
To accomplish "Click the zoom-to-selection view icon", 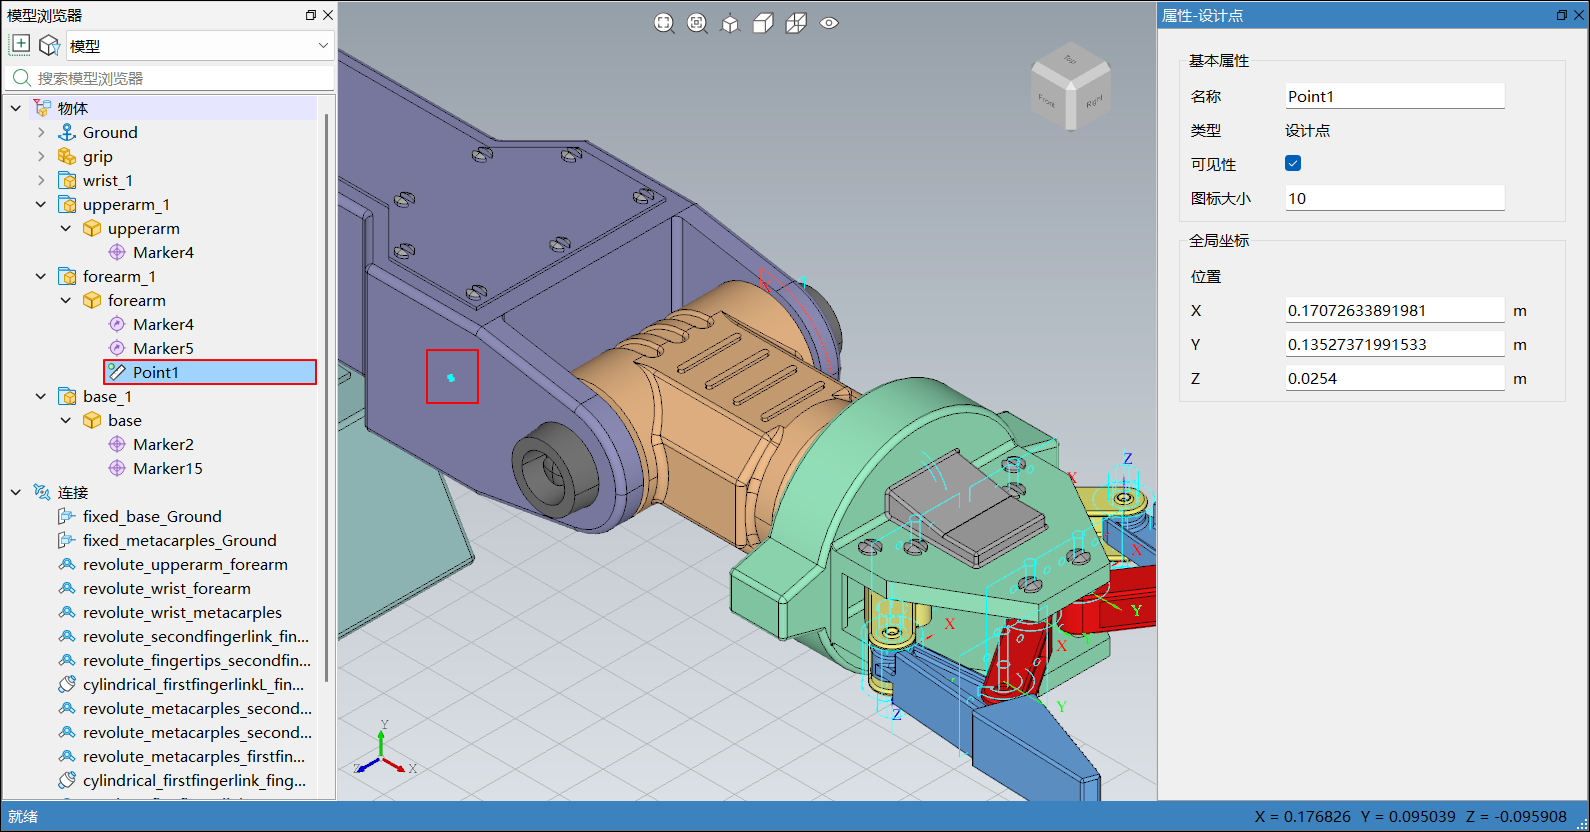I will 697,23.
